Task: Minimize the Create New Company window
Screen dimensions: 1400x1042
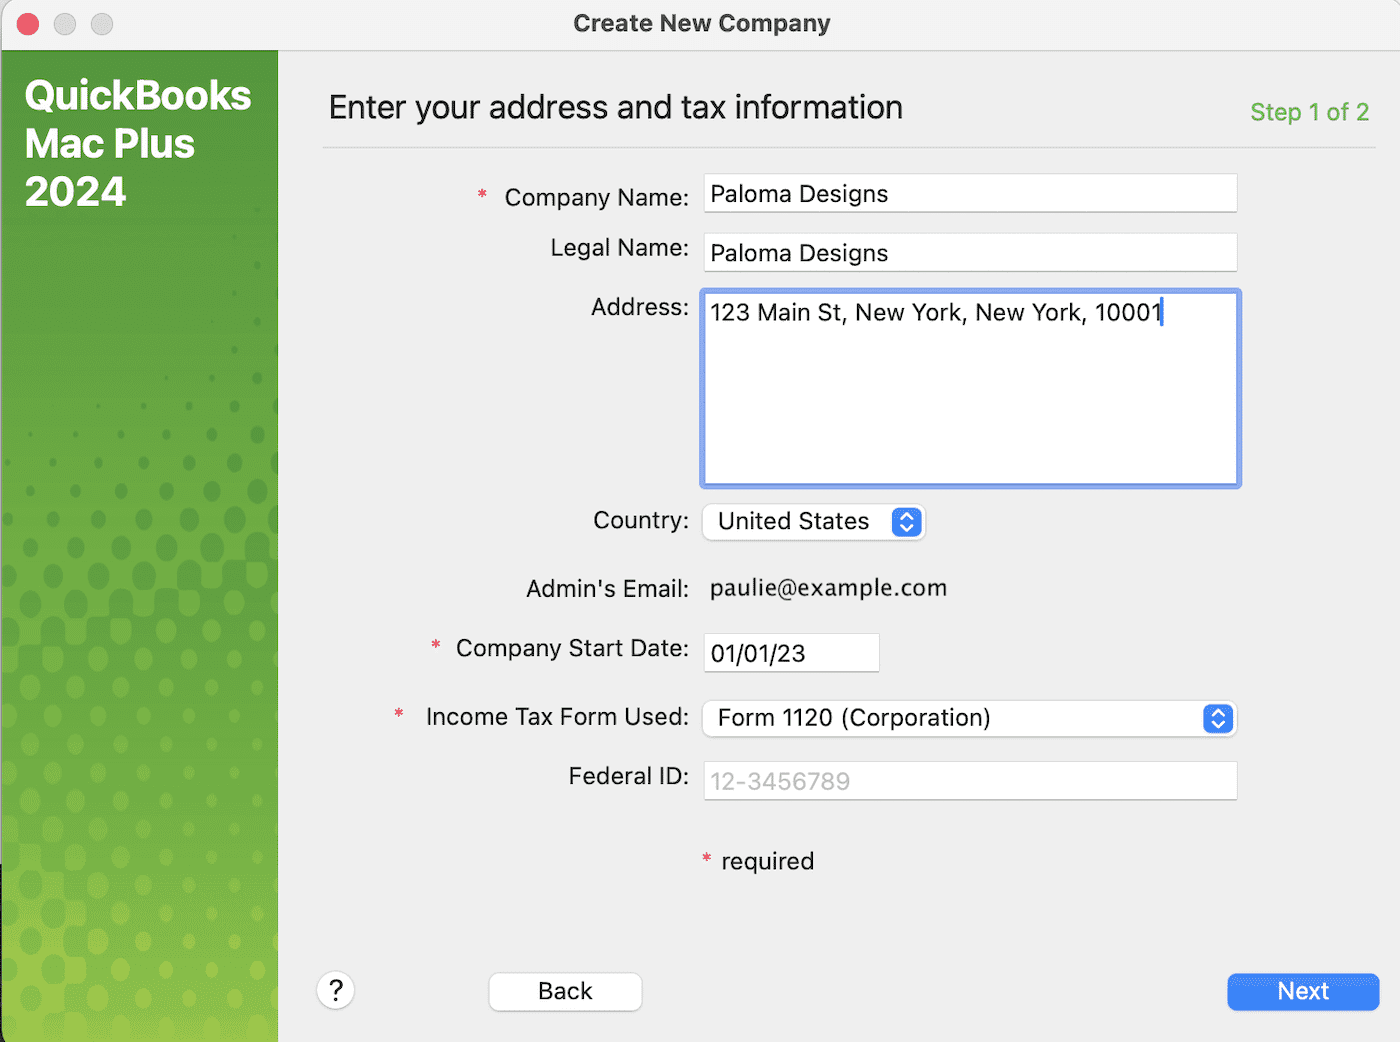Action: coord(65,24)
